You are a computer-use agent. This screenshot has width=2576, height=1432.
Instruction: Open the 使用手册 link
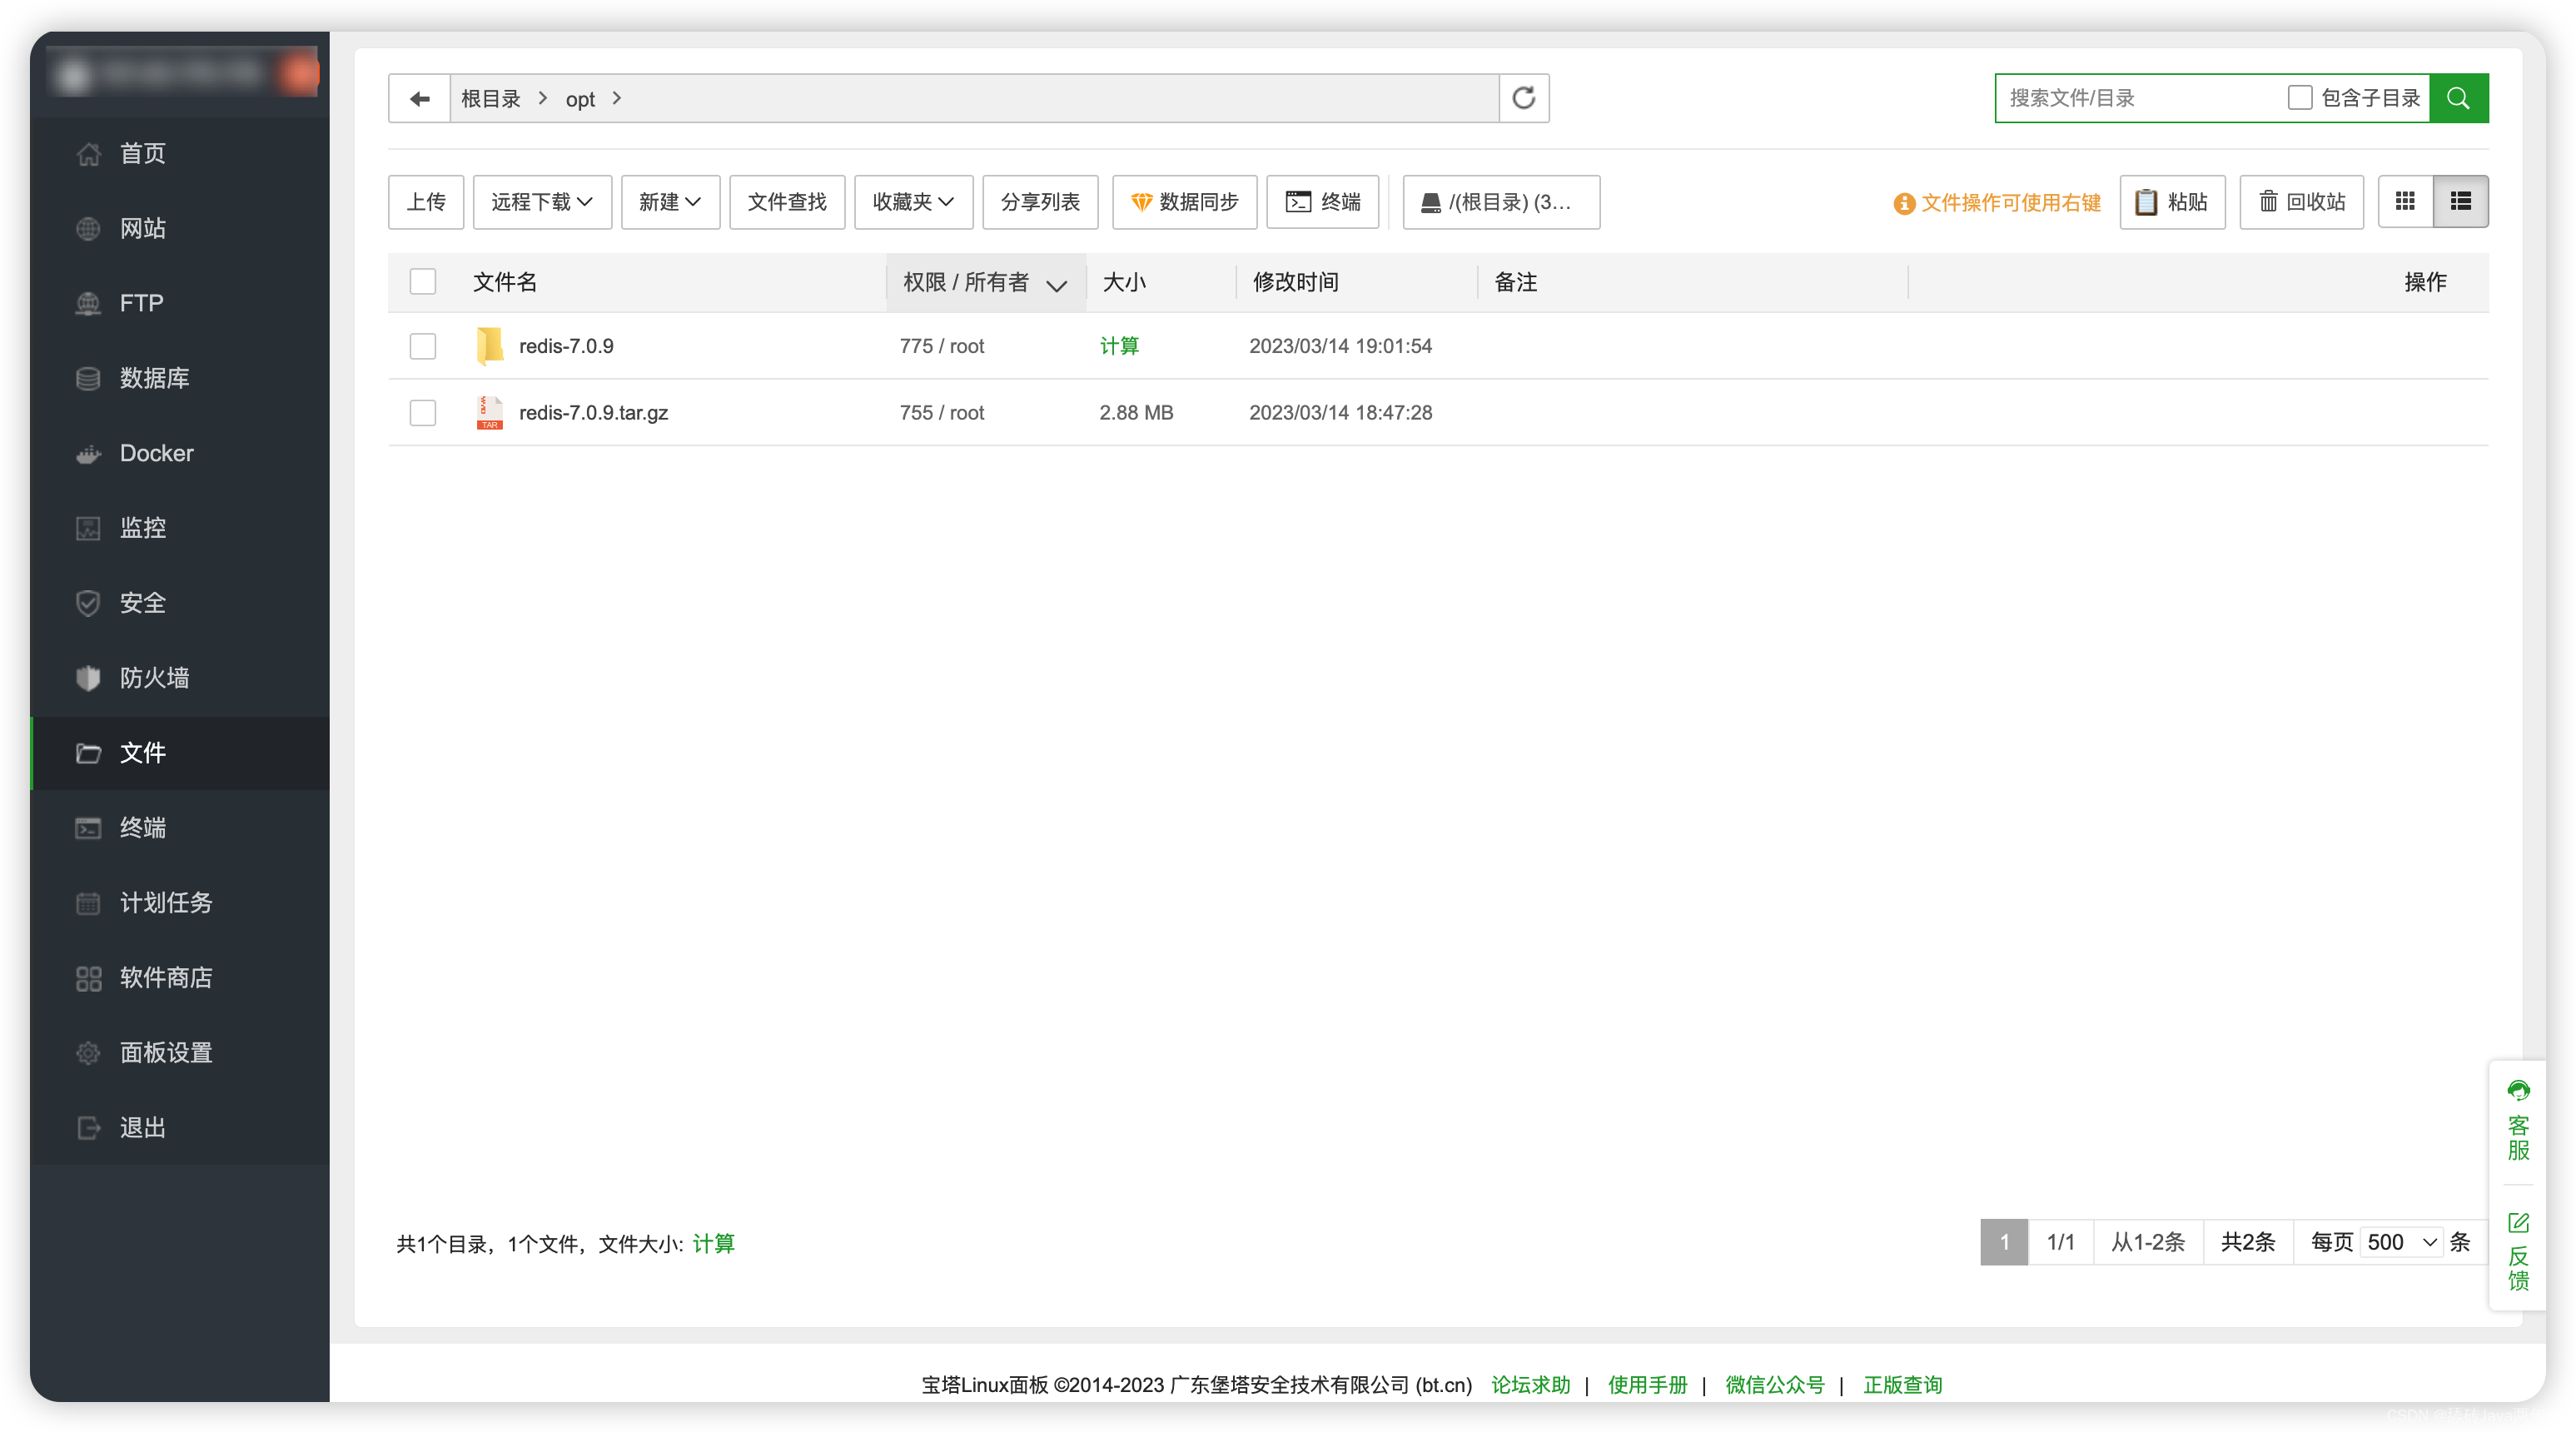(1647, 1384)
